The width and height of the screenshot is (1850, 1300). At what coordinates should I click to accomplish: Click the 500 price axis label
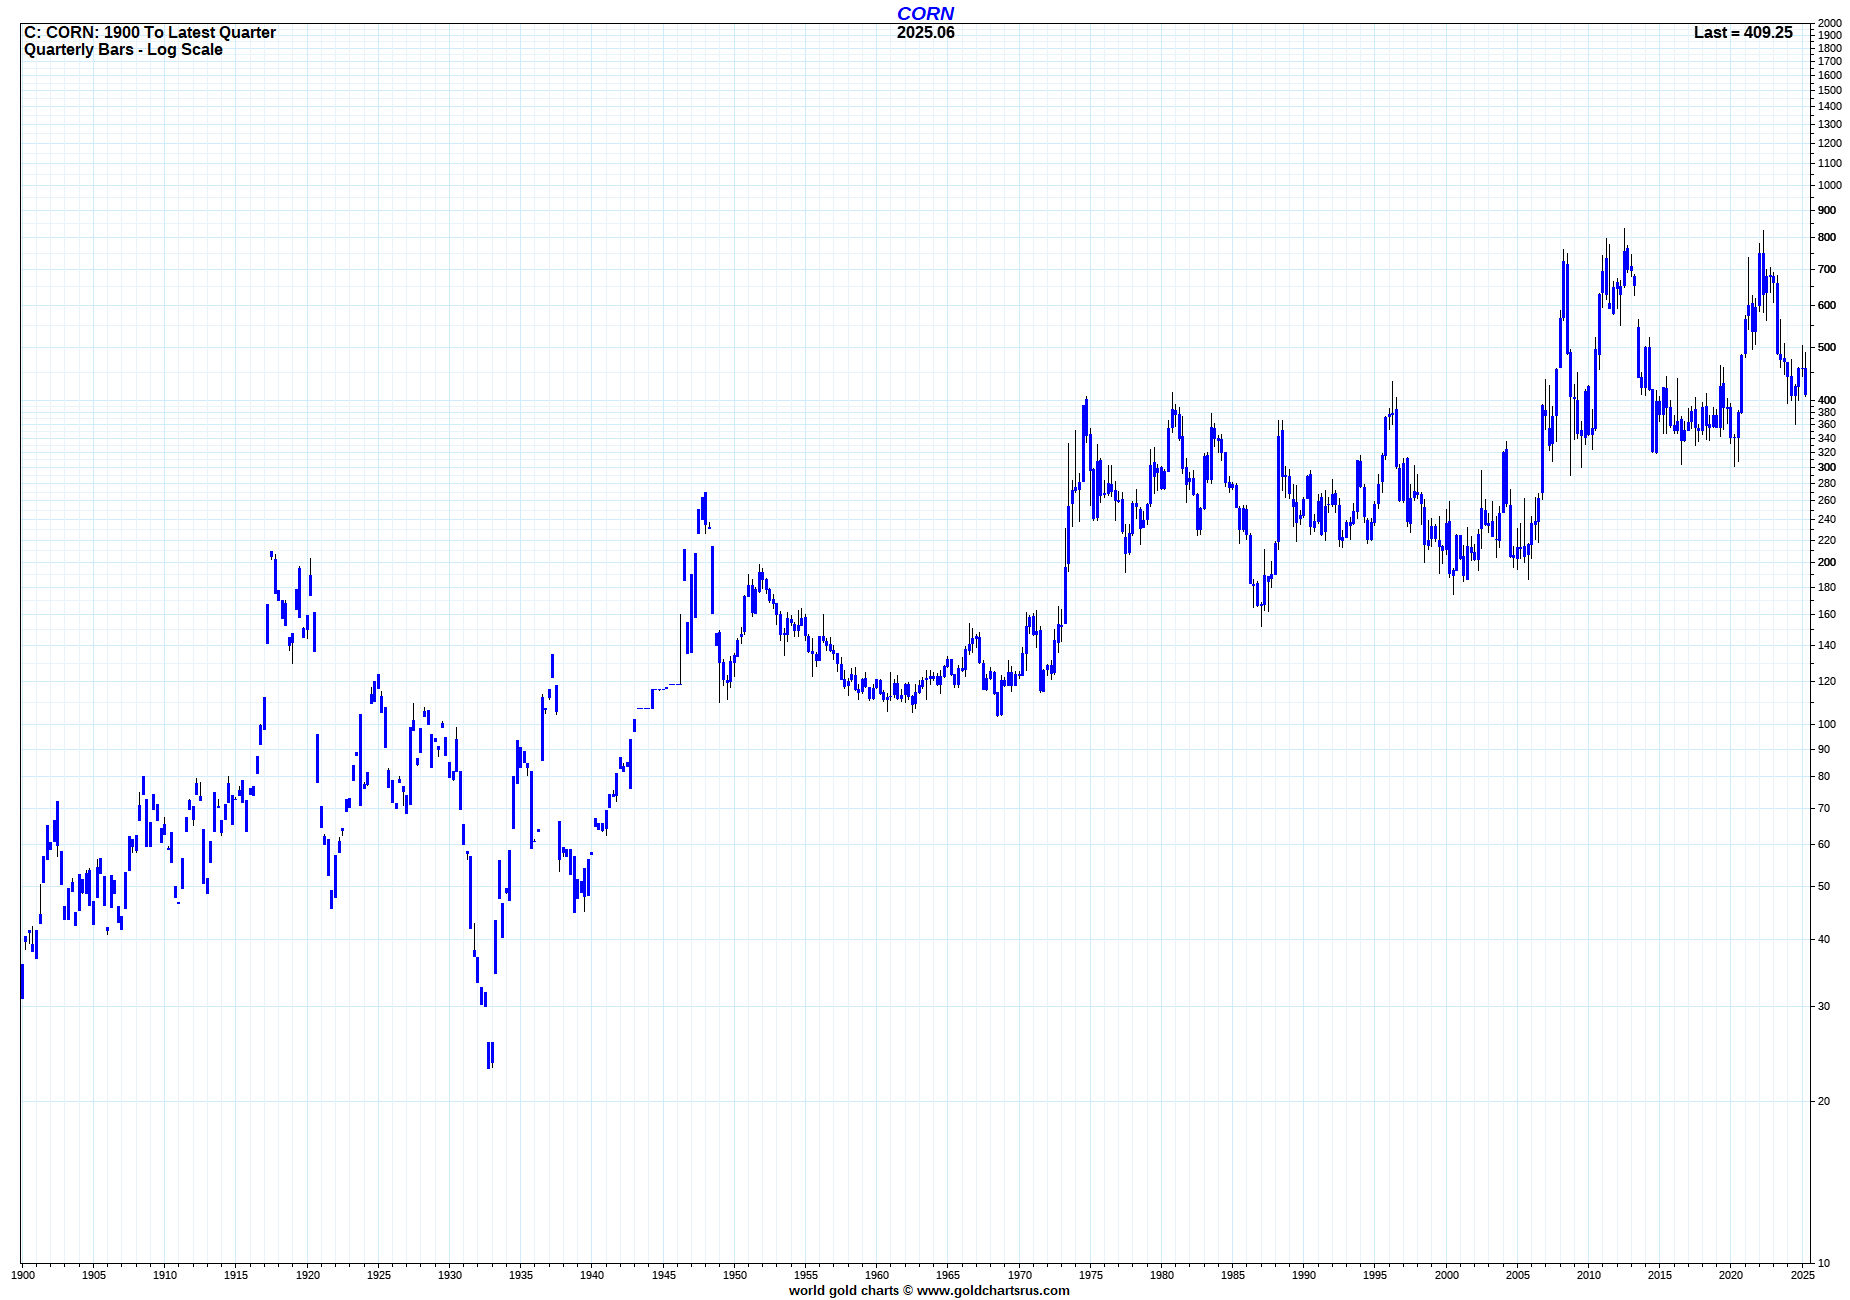1827,347
